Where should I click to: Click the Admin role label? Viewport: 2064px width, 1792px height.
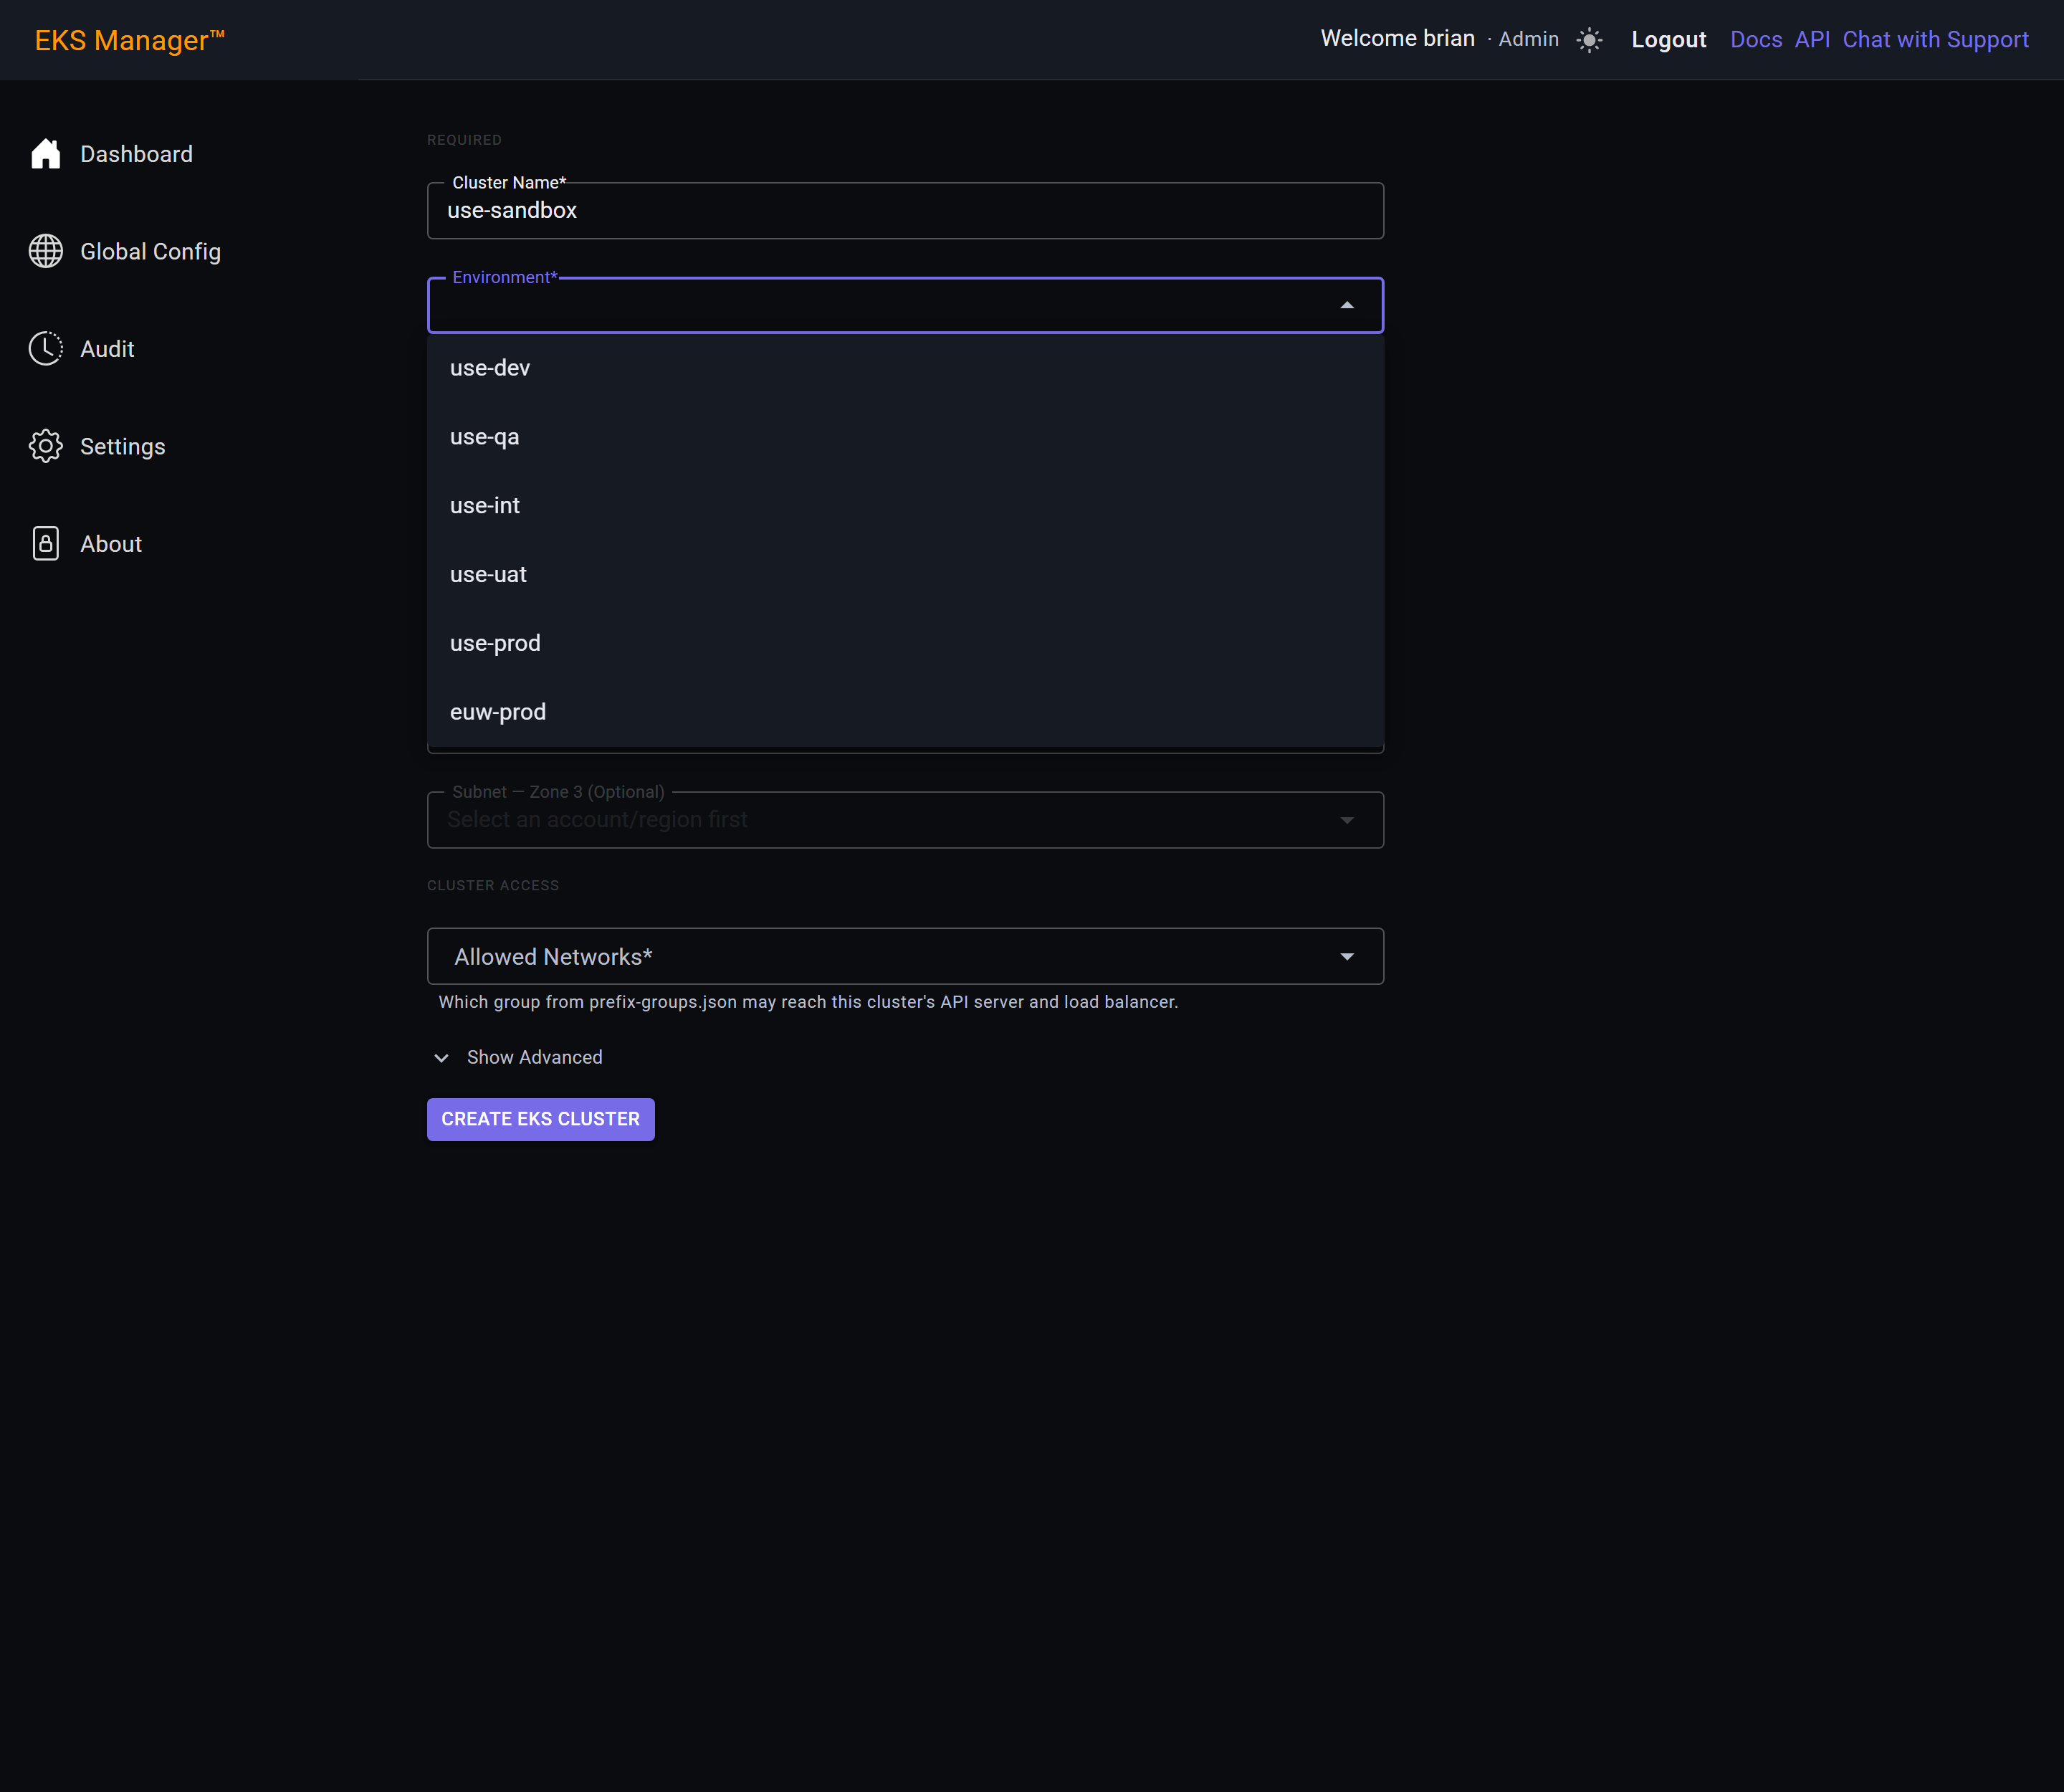pos(1528,39)
